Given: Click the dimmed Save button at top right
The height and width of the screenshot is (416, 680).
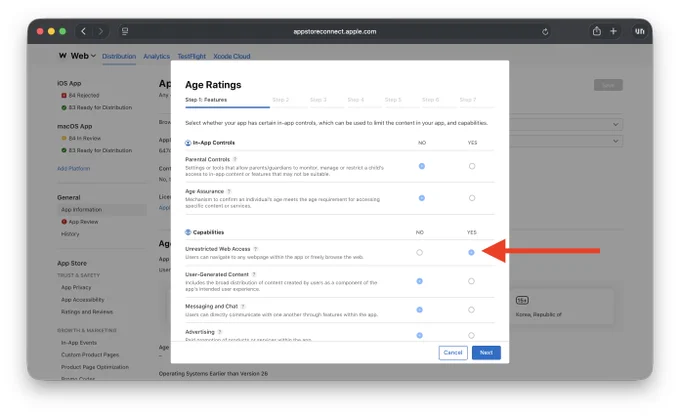Looking at the screenshot, I should 608,85.
